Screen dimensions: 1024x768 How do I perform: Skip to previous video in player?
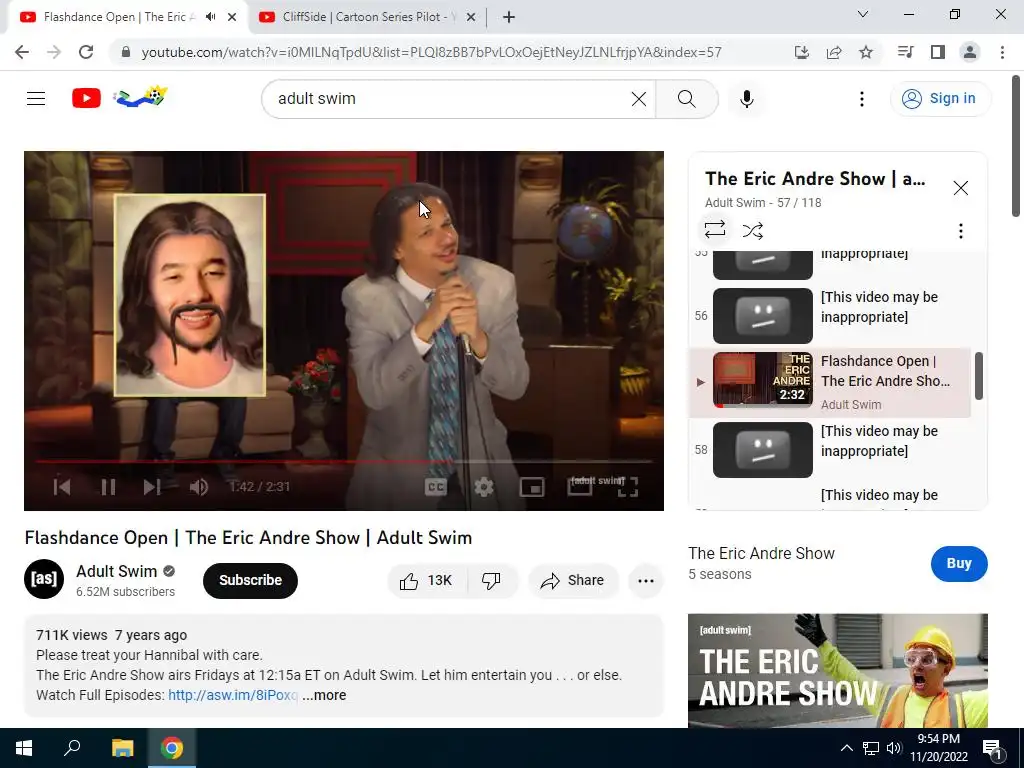coord(62,487)
